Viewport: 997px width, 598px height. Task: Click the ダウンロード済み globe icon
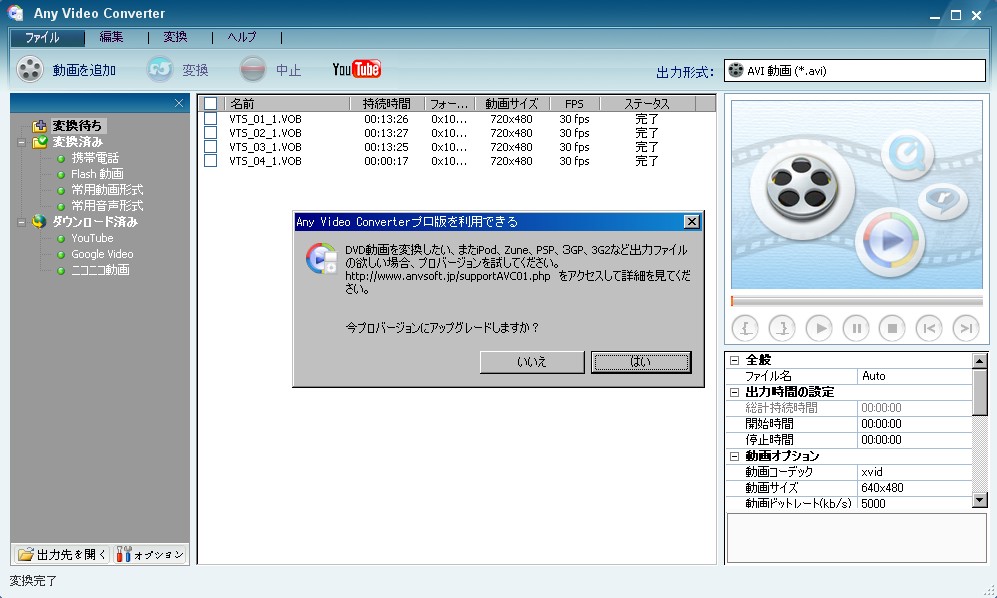click(39, 221)
